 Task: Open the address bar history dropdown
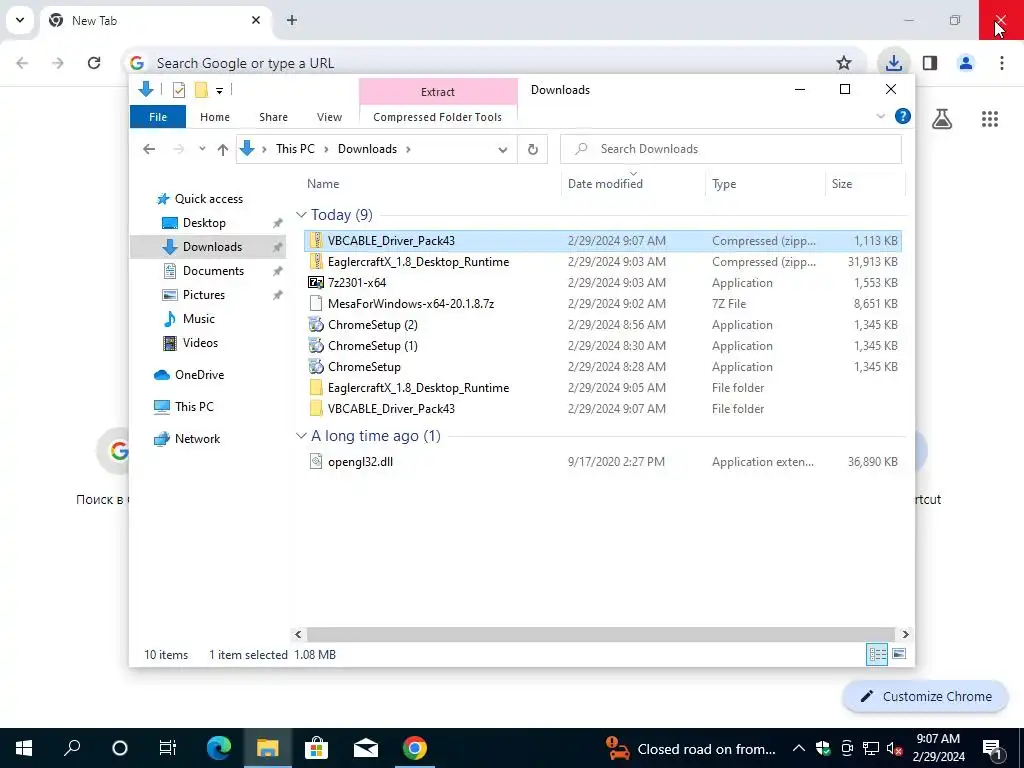tap(502, 150)
